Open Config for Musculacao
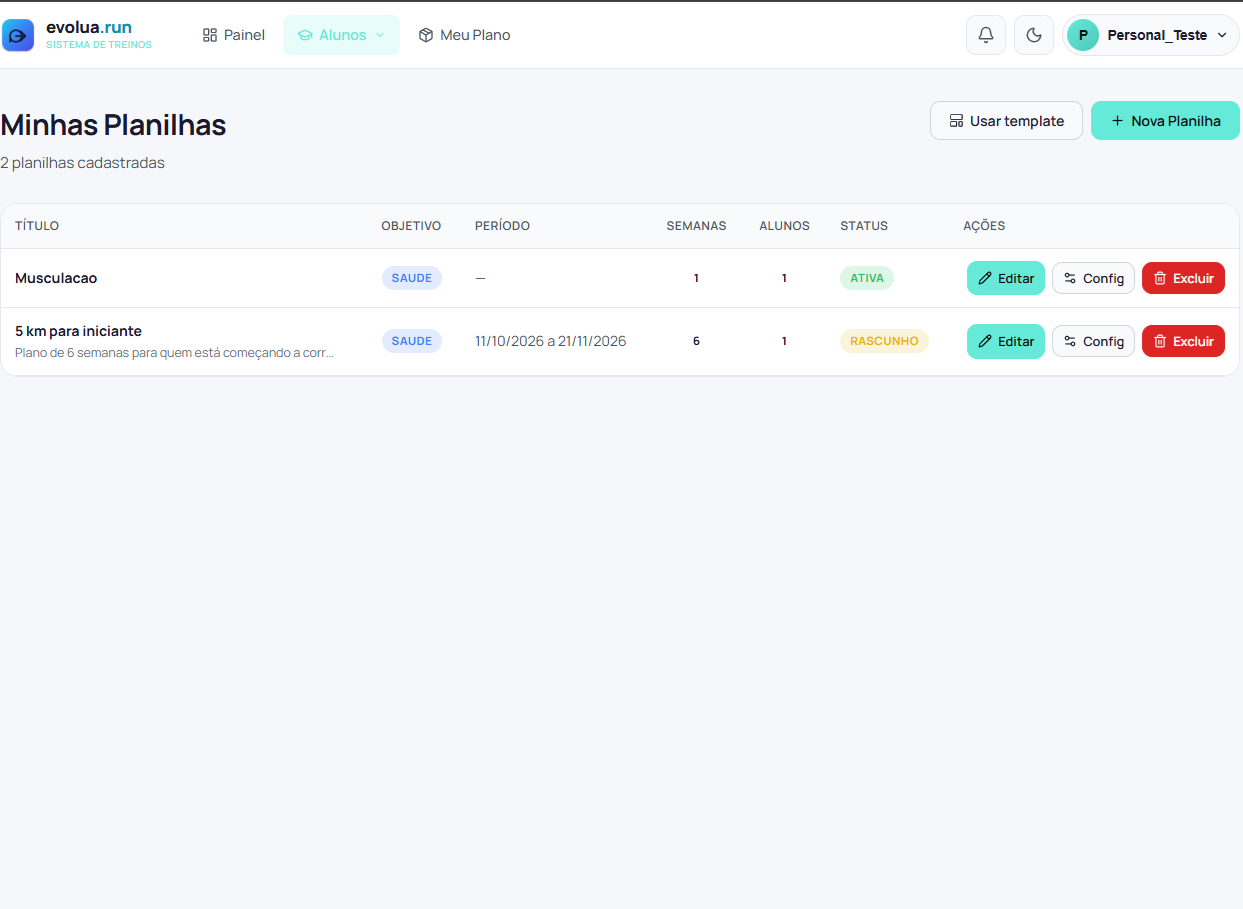1243x909 pixels. click(1093, 278)
